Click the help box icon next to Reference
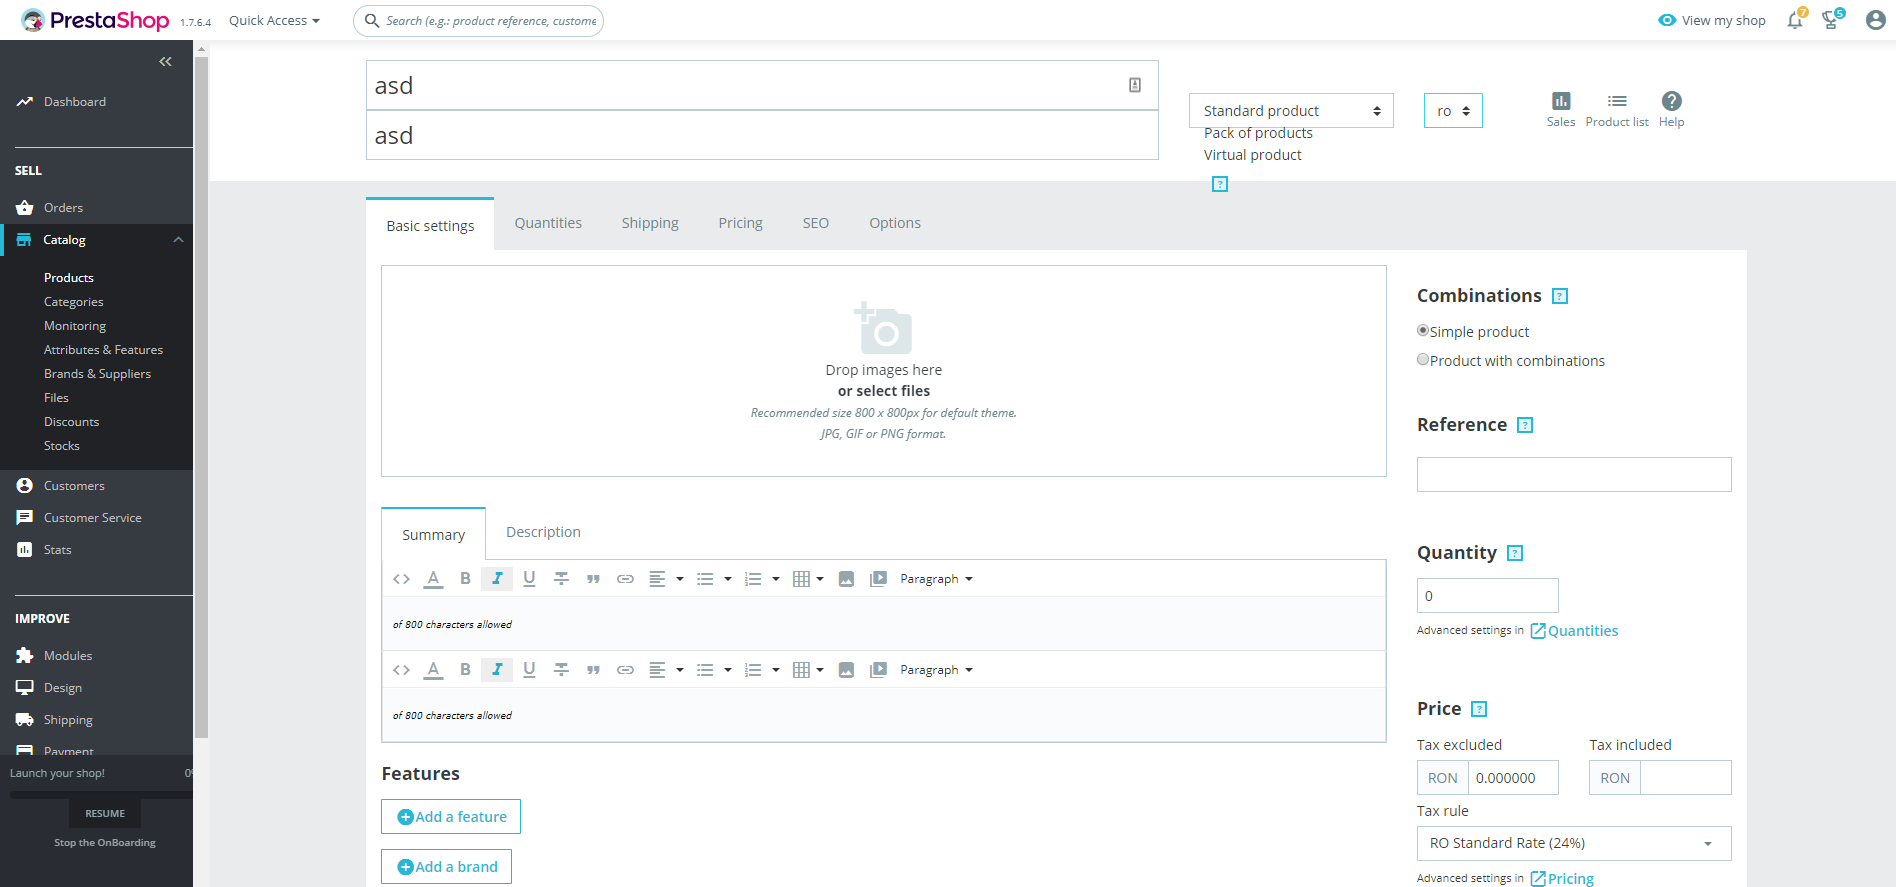1896x887 pixels. (x=1525, y=425)
